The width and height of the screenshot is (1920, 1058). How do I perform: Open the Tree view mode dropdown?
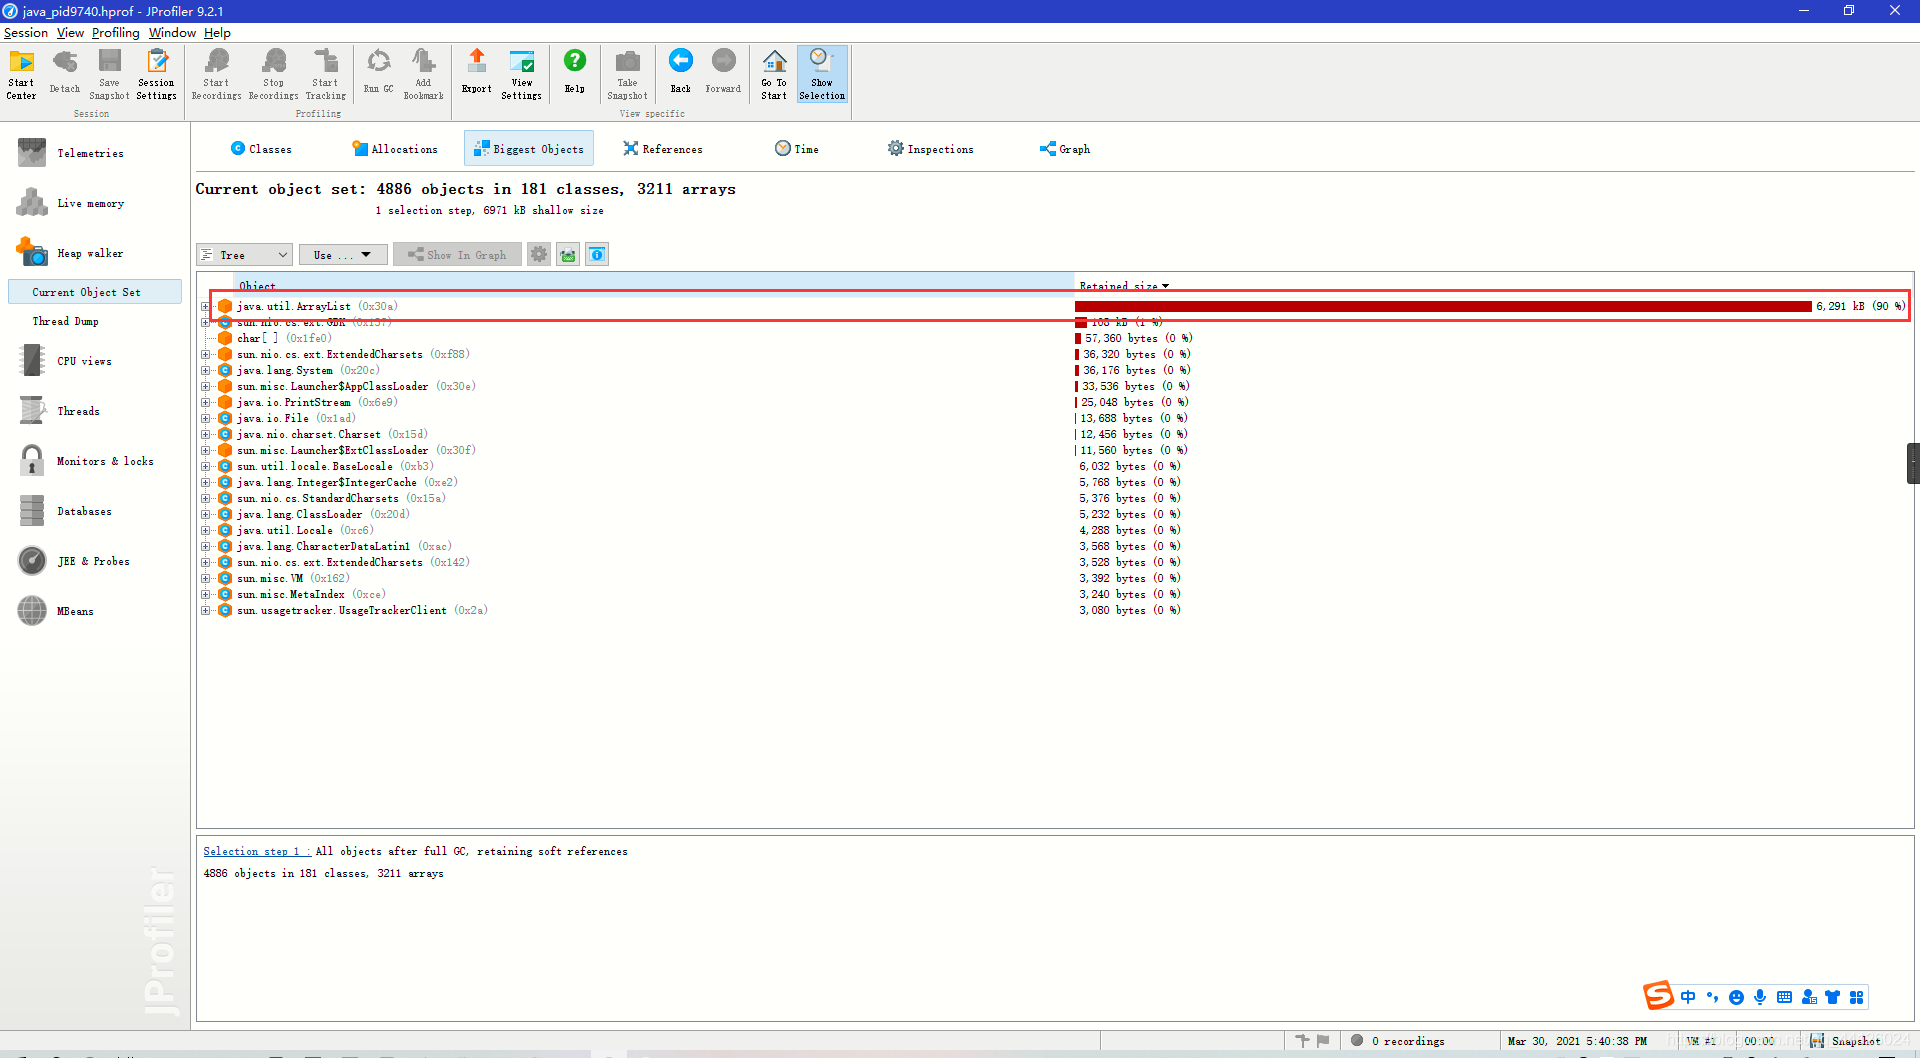point(245,255)
